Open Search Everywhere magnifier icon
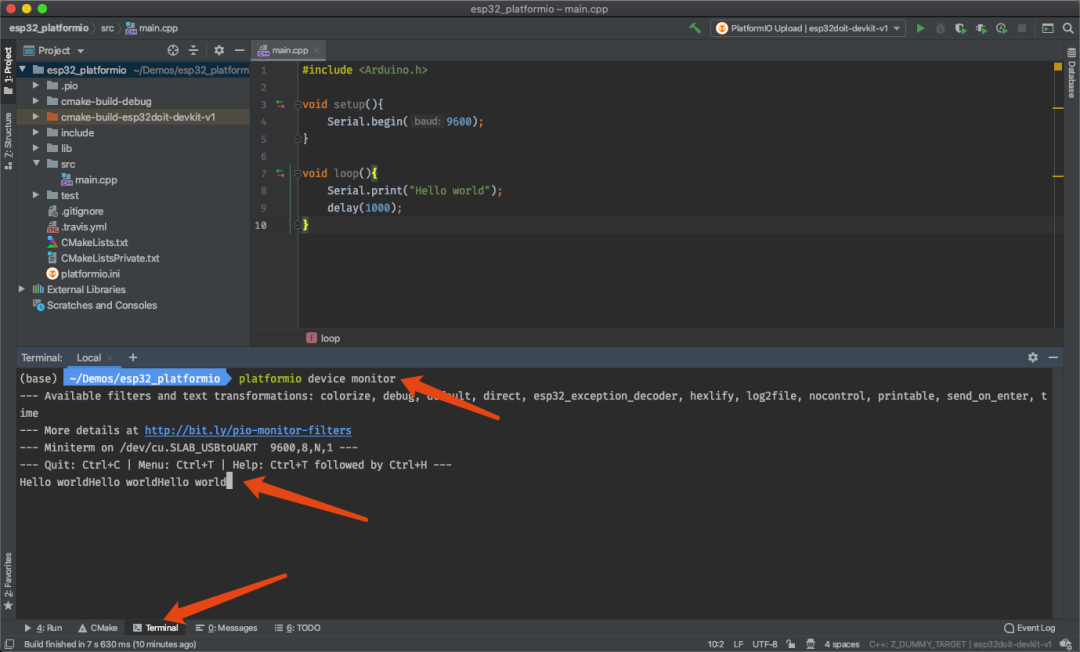This screenshot has width=1080, height=652. 1068,29
